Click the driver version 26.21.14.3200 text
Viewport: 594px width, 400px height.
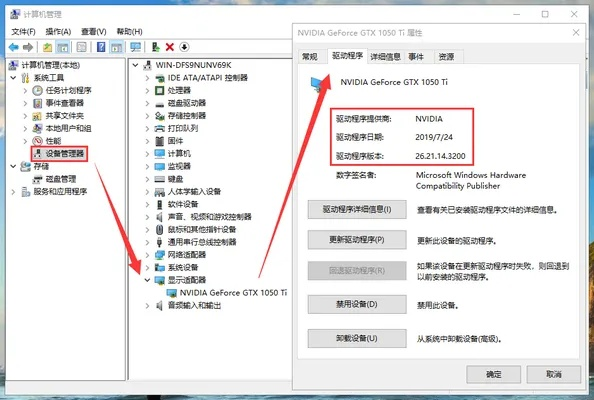click(x=440, y=156)
